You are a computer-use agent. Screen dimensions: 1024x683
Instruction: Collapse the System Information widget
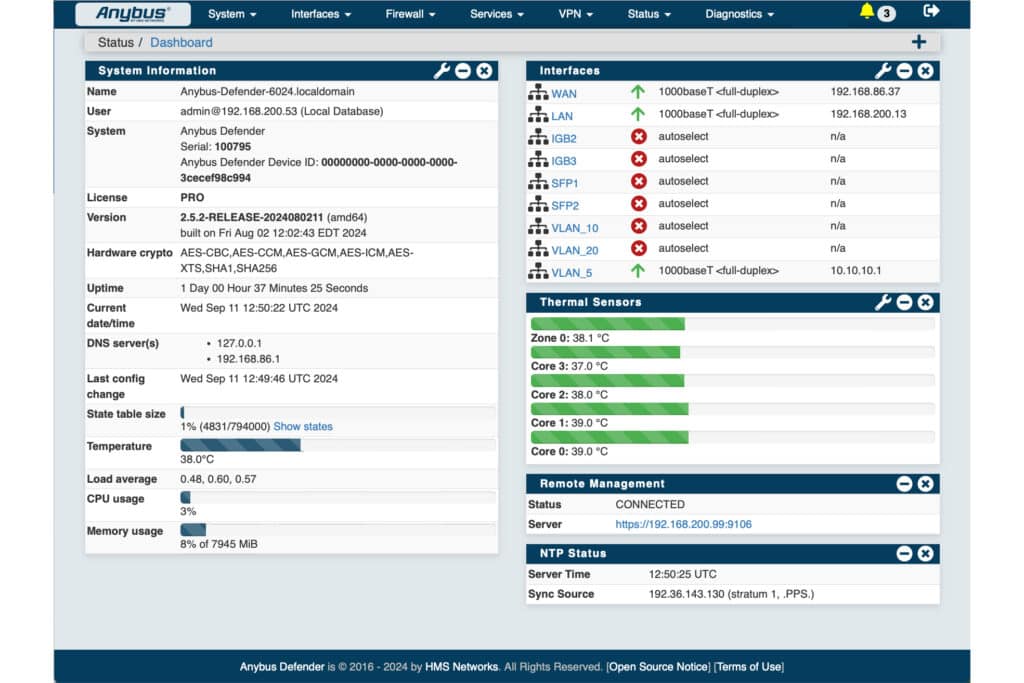(x=463, y=71)
